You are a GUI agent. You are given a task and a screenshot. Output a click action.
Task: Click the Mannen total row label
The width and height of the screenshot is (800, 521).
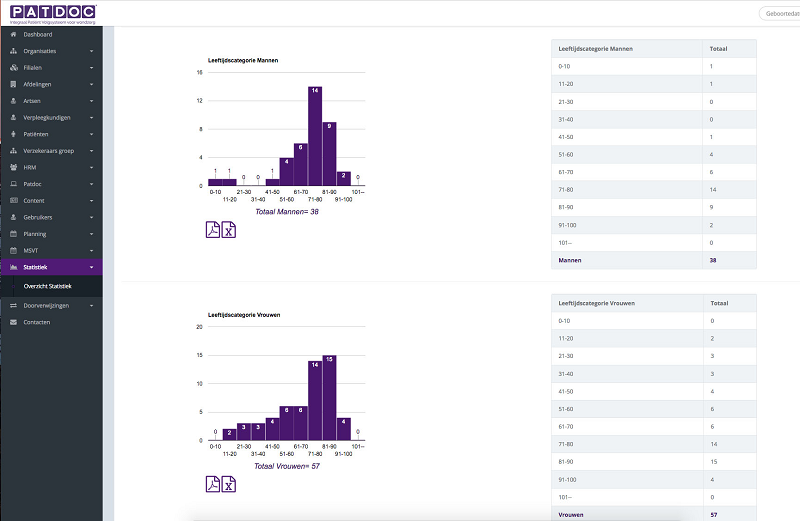pos(570,260)
